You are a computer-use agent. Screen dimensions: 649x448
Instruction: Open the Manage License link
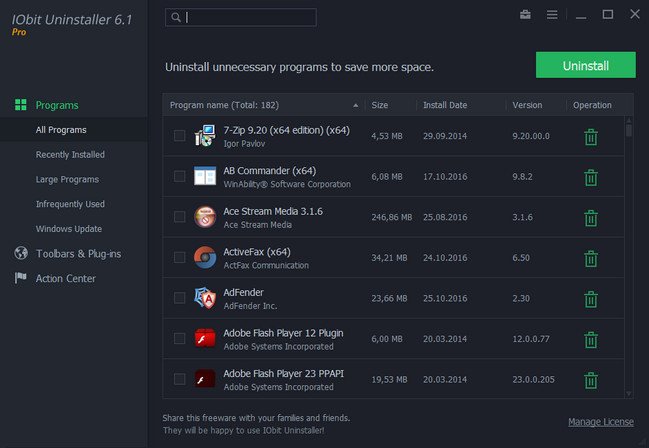[601, 422]
